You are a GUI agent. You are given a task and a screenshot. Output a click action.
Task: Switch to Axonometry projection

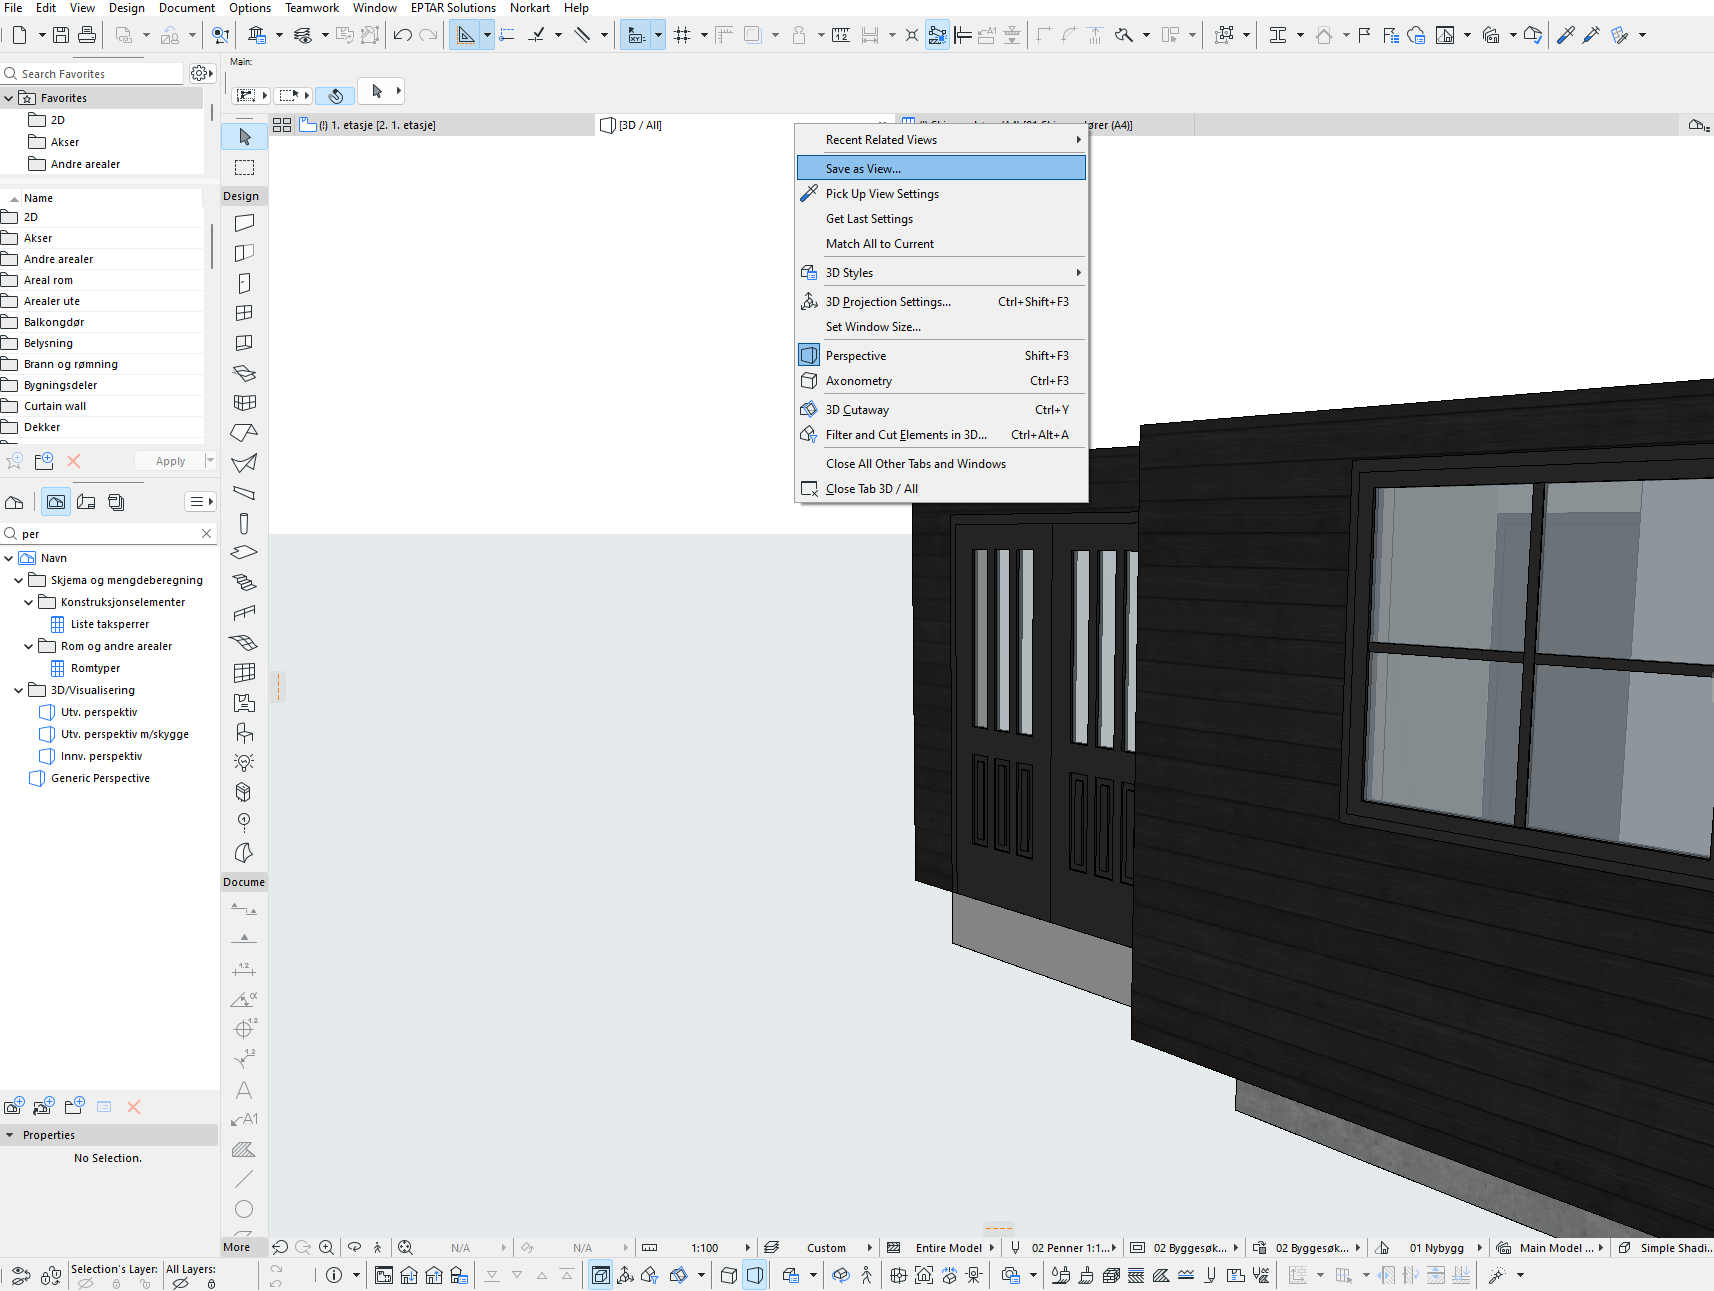click(859, 381)
